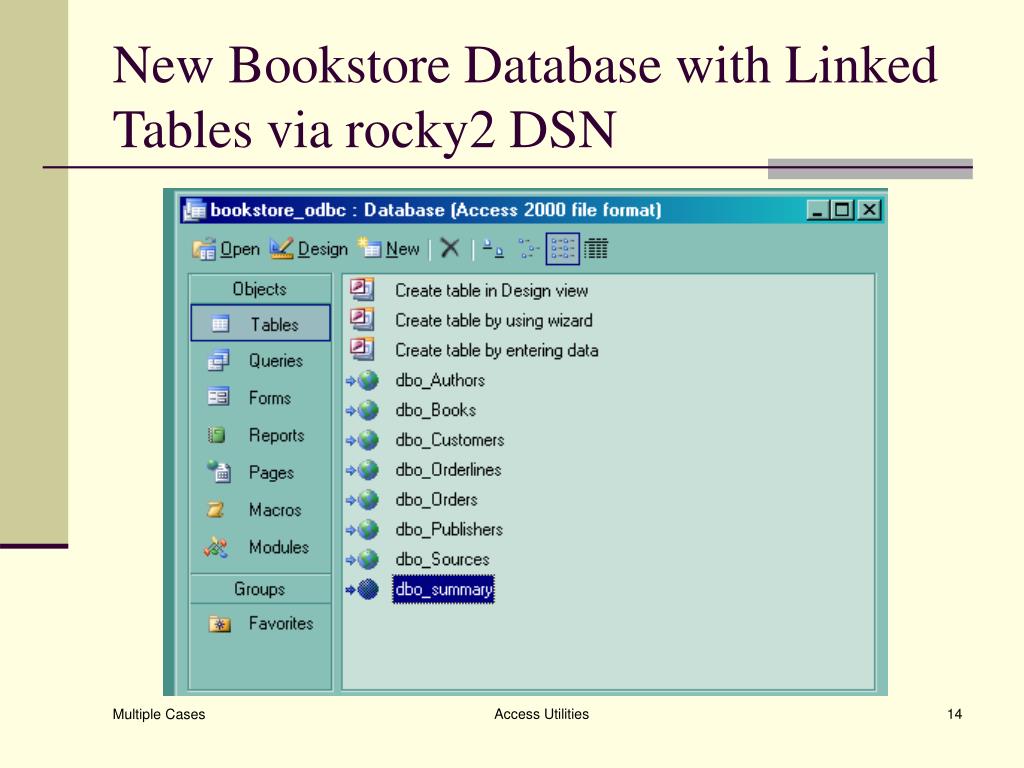The height and width of the screenshot is (768, 1024).
Task: Select Create table in Design view
Action: click(x=491, y=291)
